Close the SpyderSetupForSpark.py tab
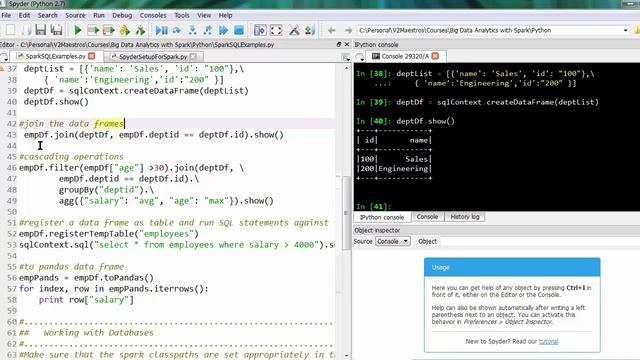Screen dimensions: 640x360 click(193, 56)
